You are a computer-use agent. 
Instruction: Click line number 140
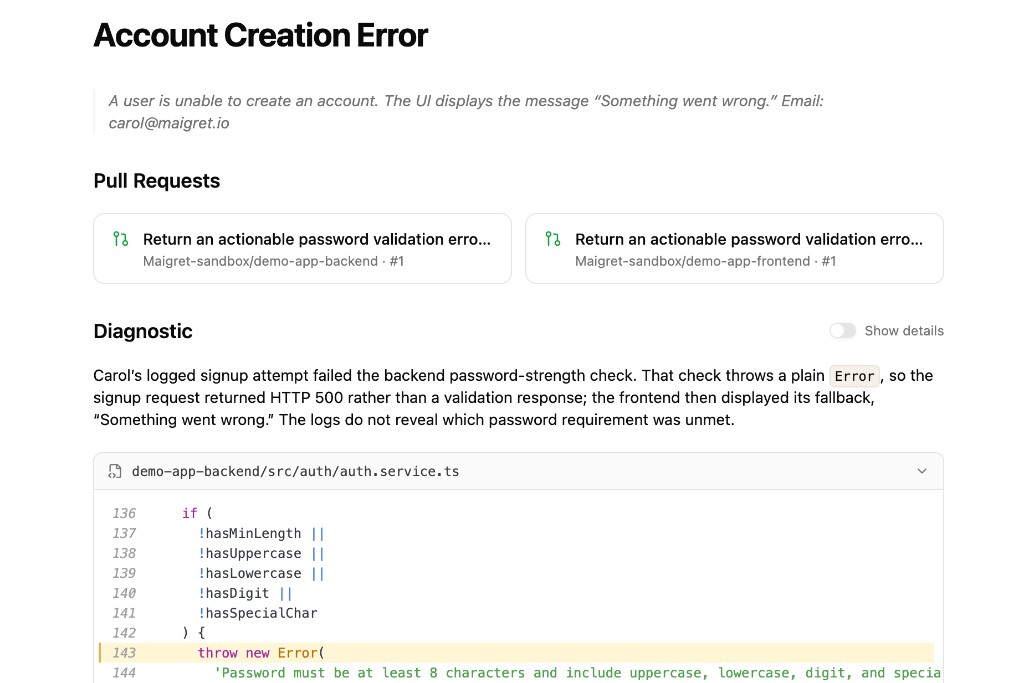124,593
